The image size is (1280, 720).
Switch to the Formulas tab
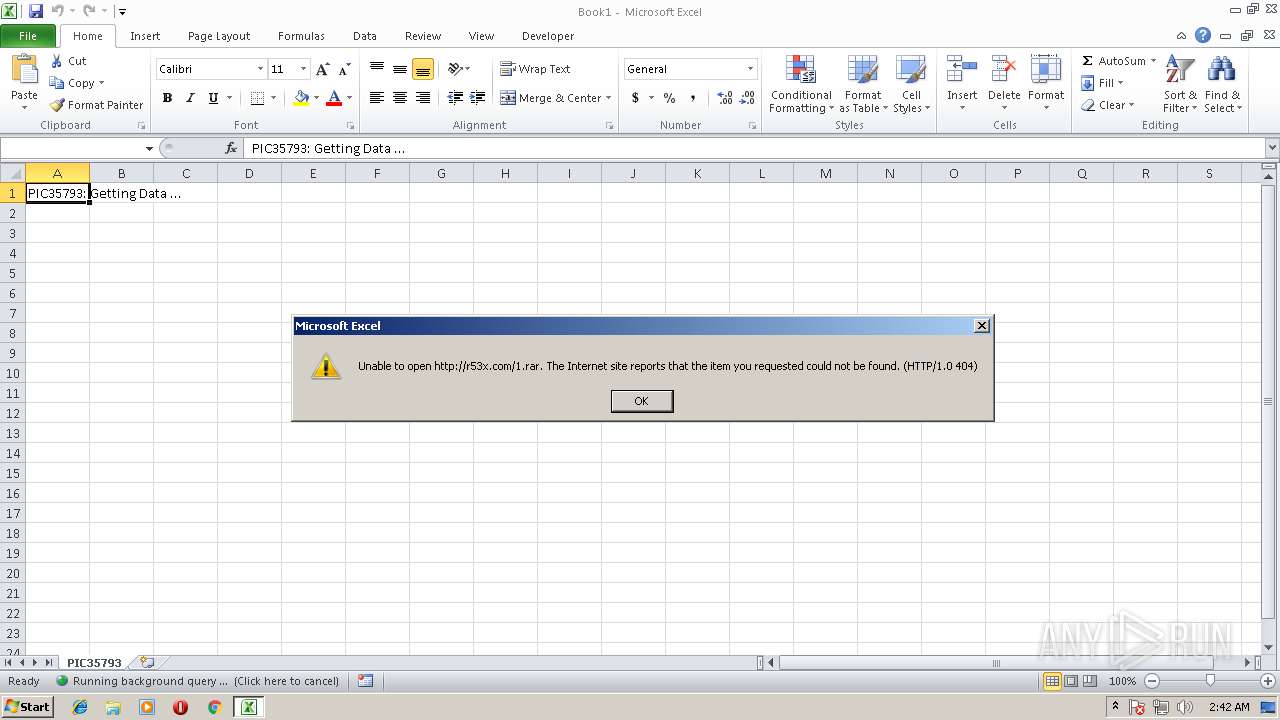301,36
